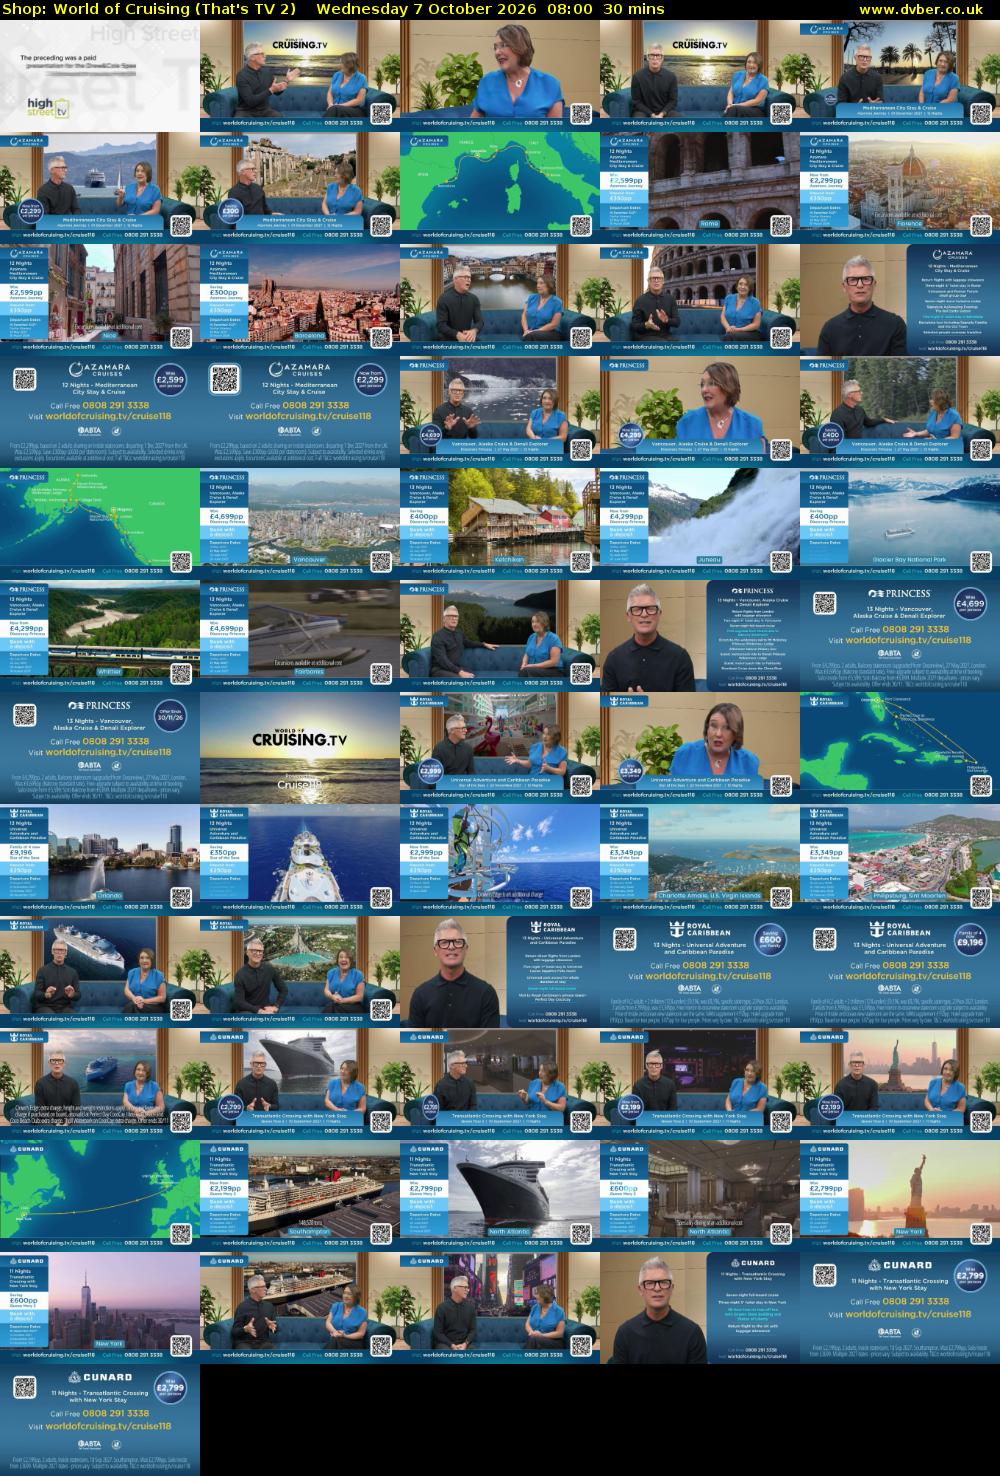This screenshot has width=1000, height=1476.
Task: Open New York Statue of Liberty sunset thumbnail
Action: pyautogui.click(x=900, y=1196)
